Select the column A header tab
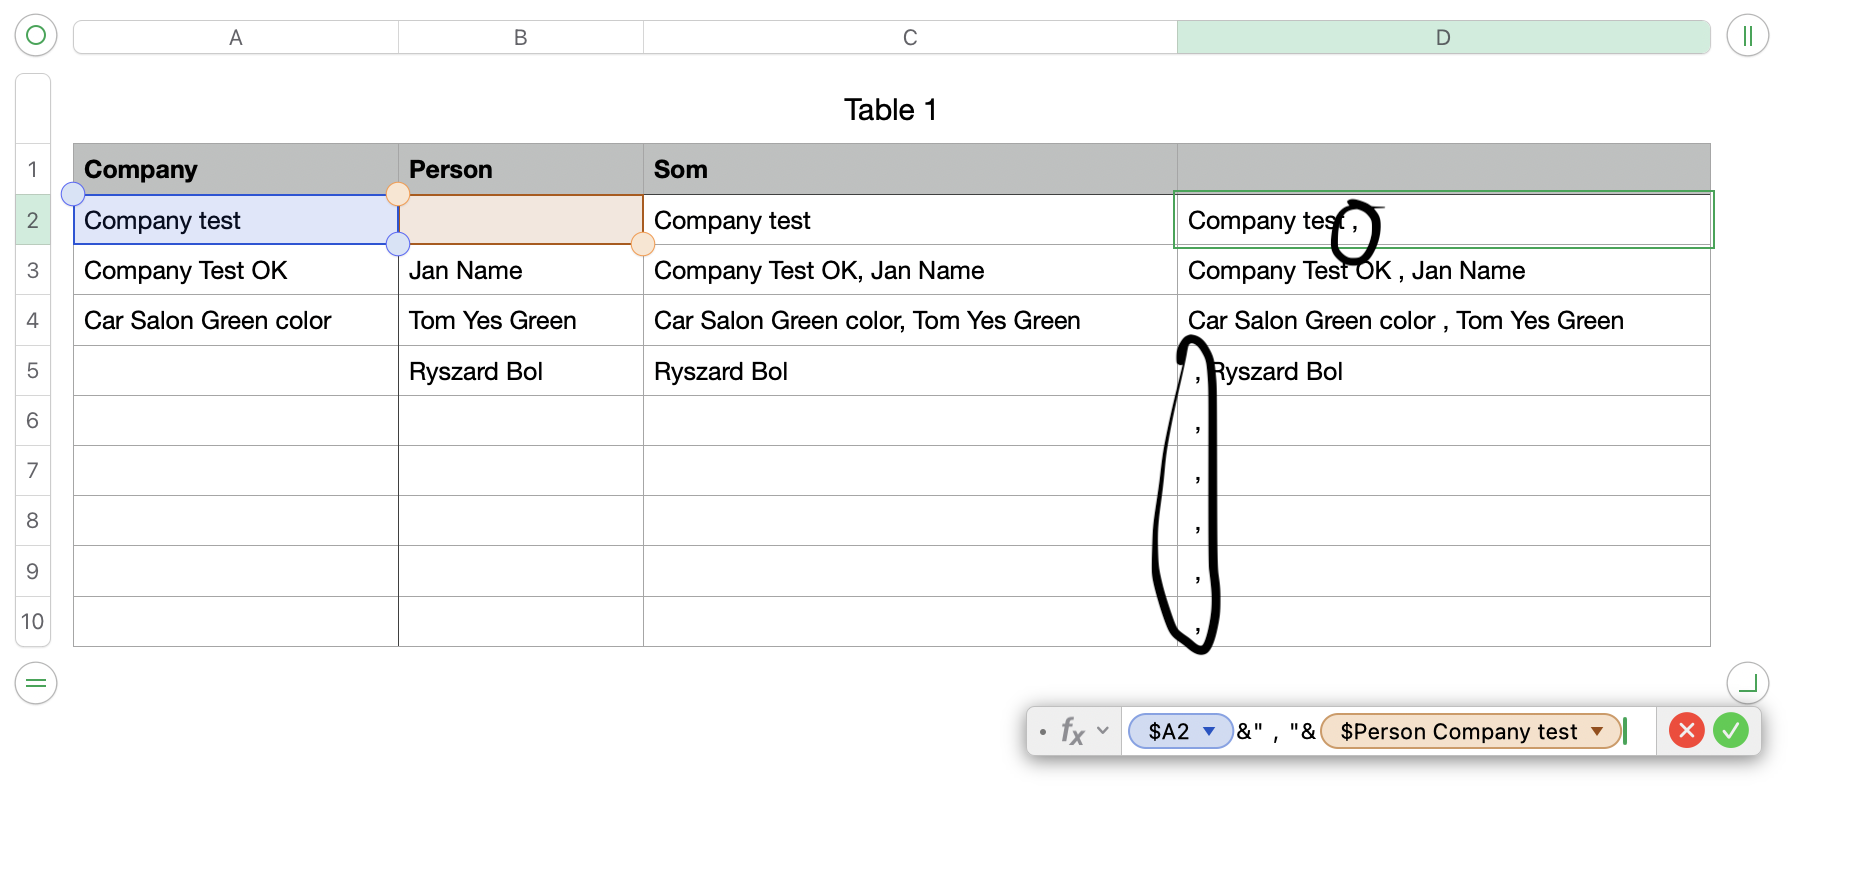 pyautogui.click(x=236, y=37)
